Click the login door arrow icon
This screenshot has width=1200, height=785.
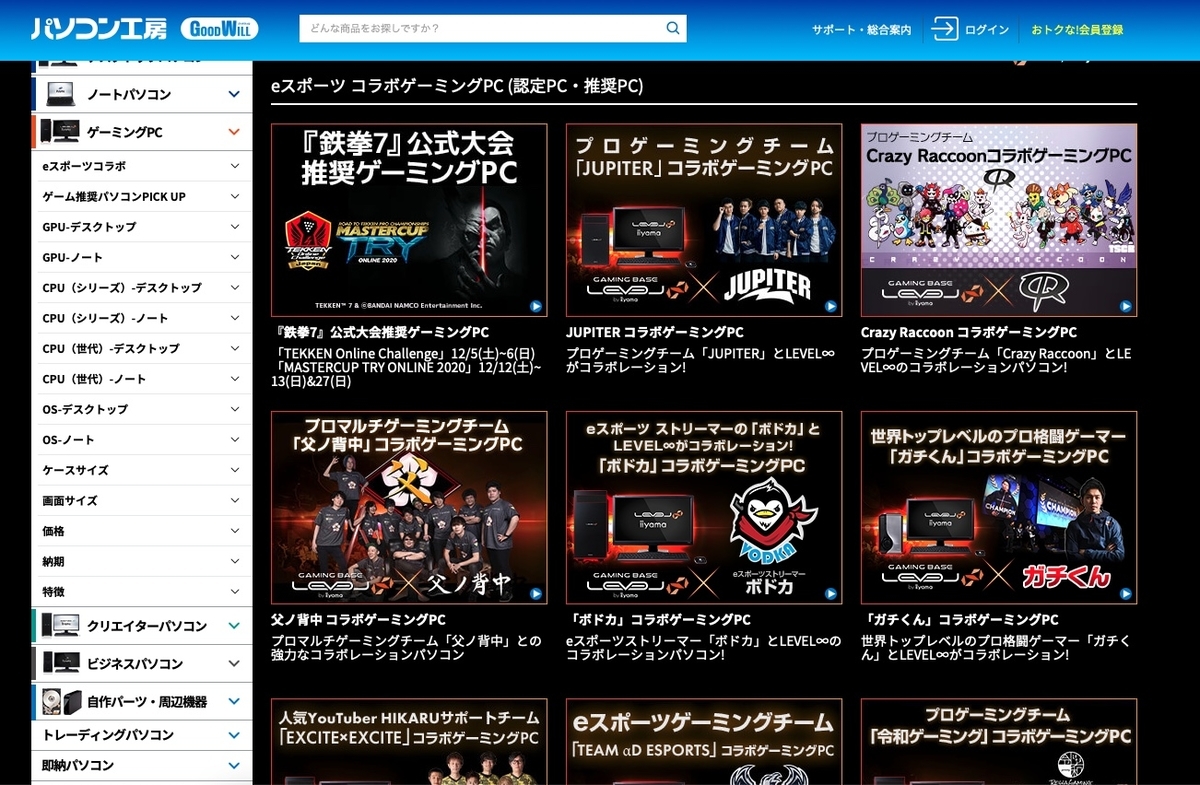click(x=944, y=29)
